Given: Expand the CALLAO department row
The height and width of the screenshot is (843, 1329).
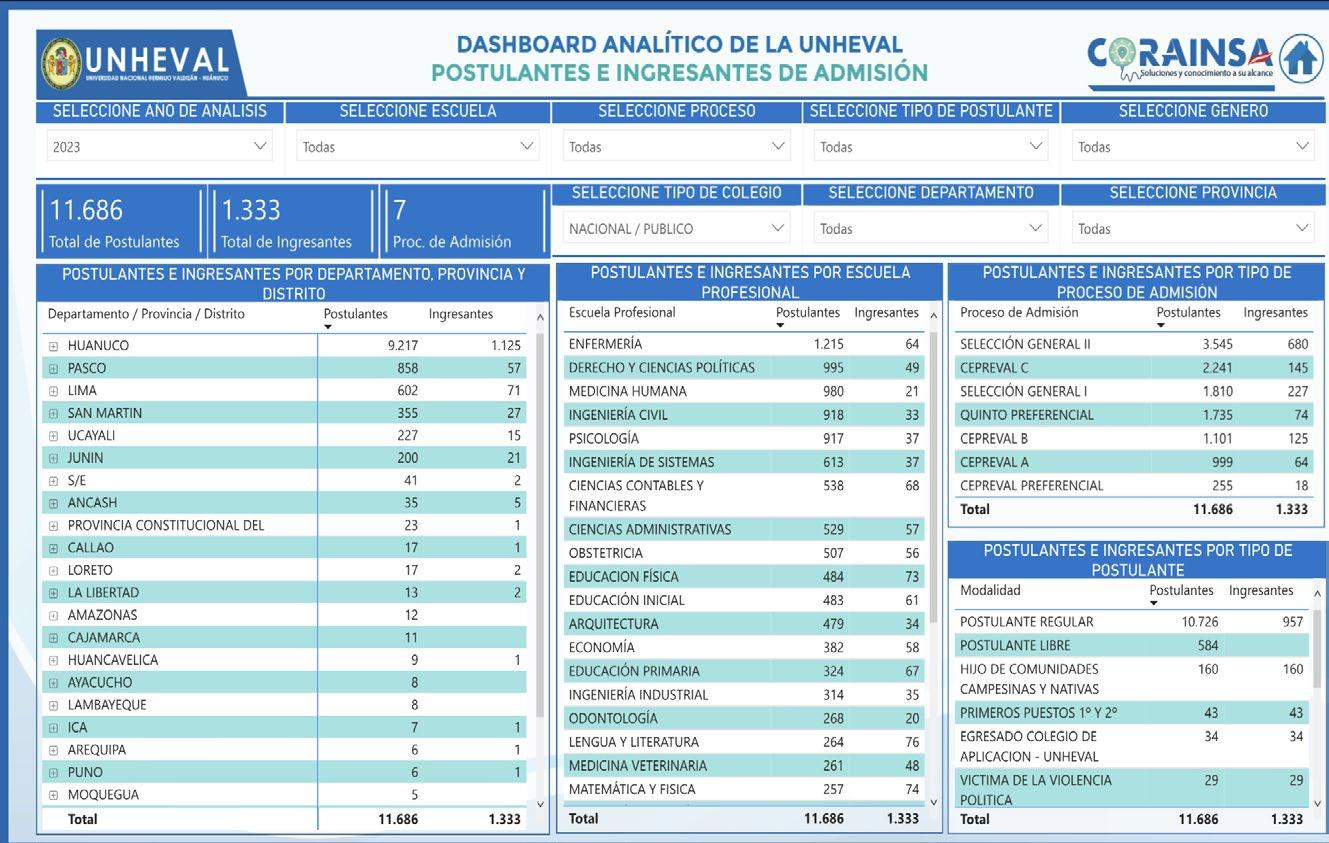Looking at the screenshot, I should [54, 548].
